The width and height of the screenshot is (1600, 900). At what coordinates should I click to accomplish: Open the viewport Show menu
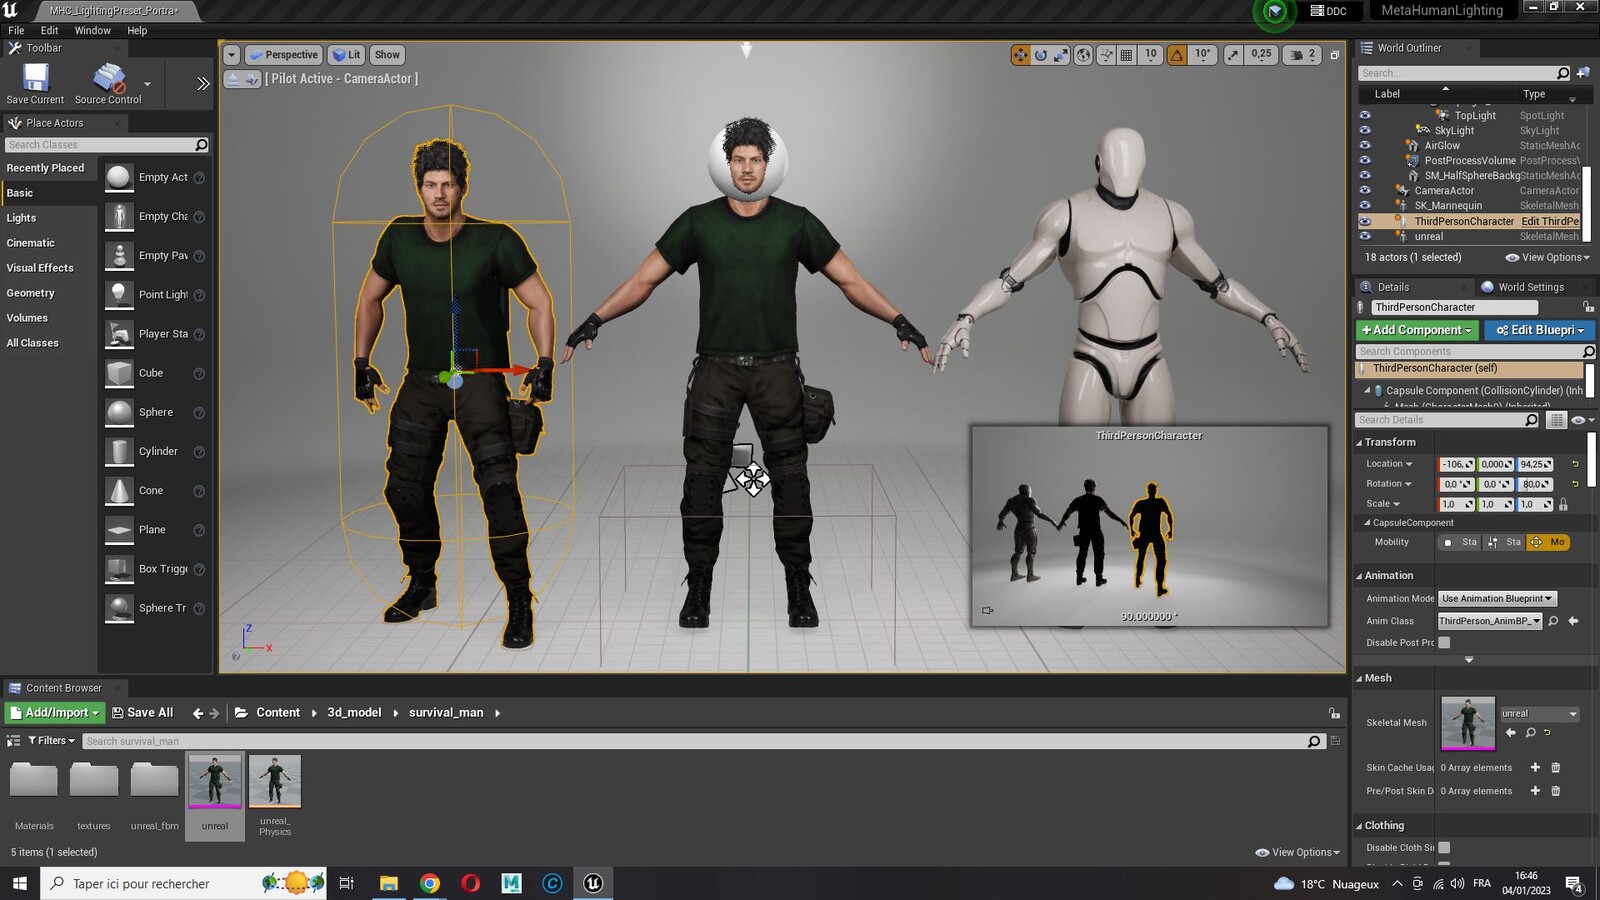click(387, 55)
